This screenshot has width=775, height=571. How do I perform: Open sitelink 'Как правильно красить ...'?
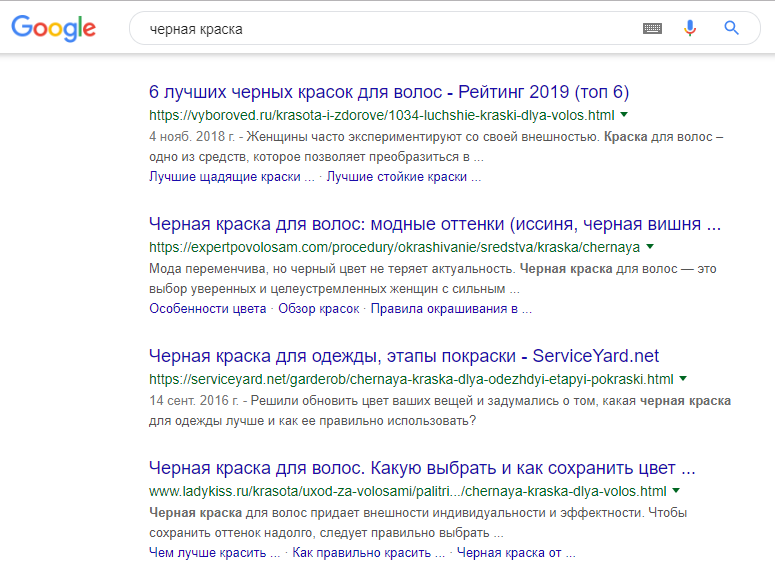pyautogui.click(x=369, y=553)
